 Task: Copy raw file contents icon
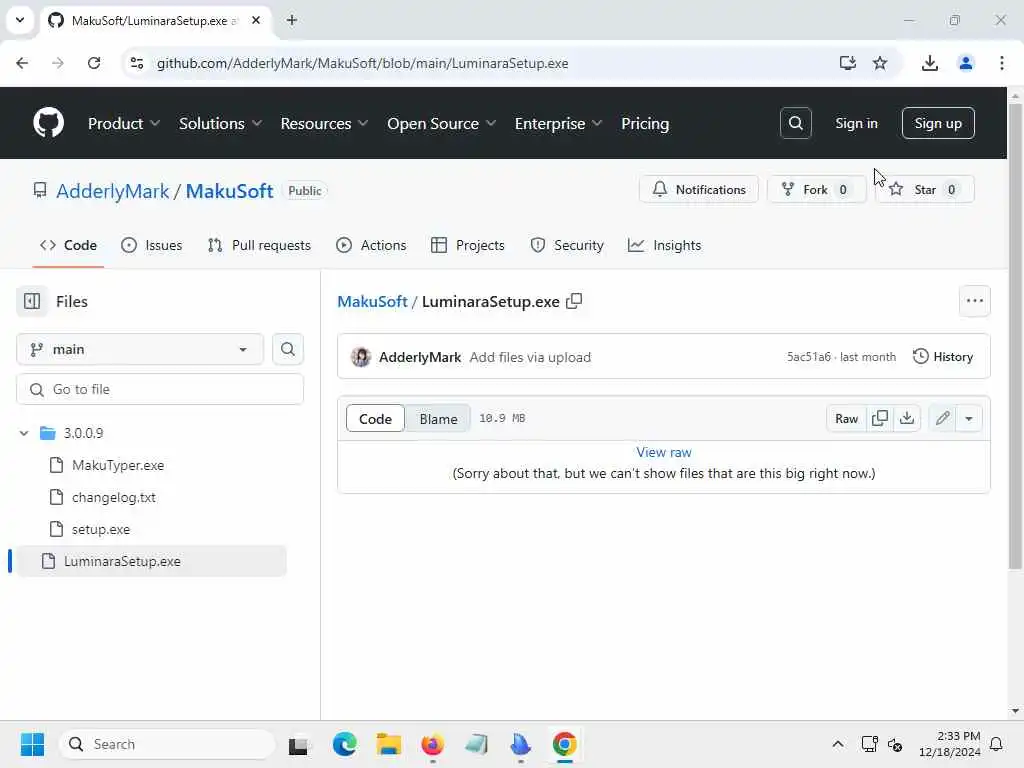(880, 419)
